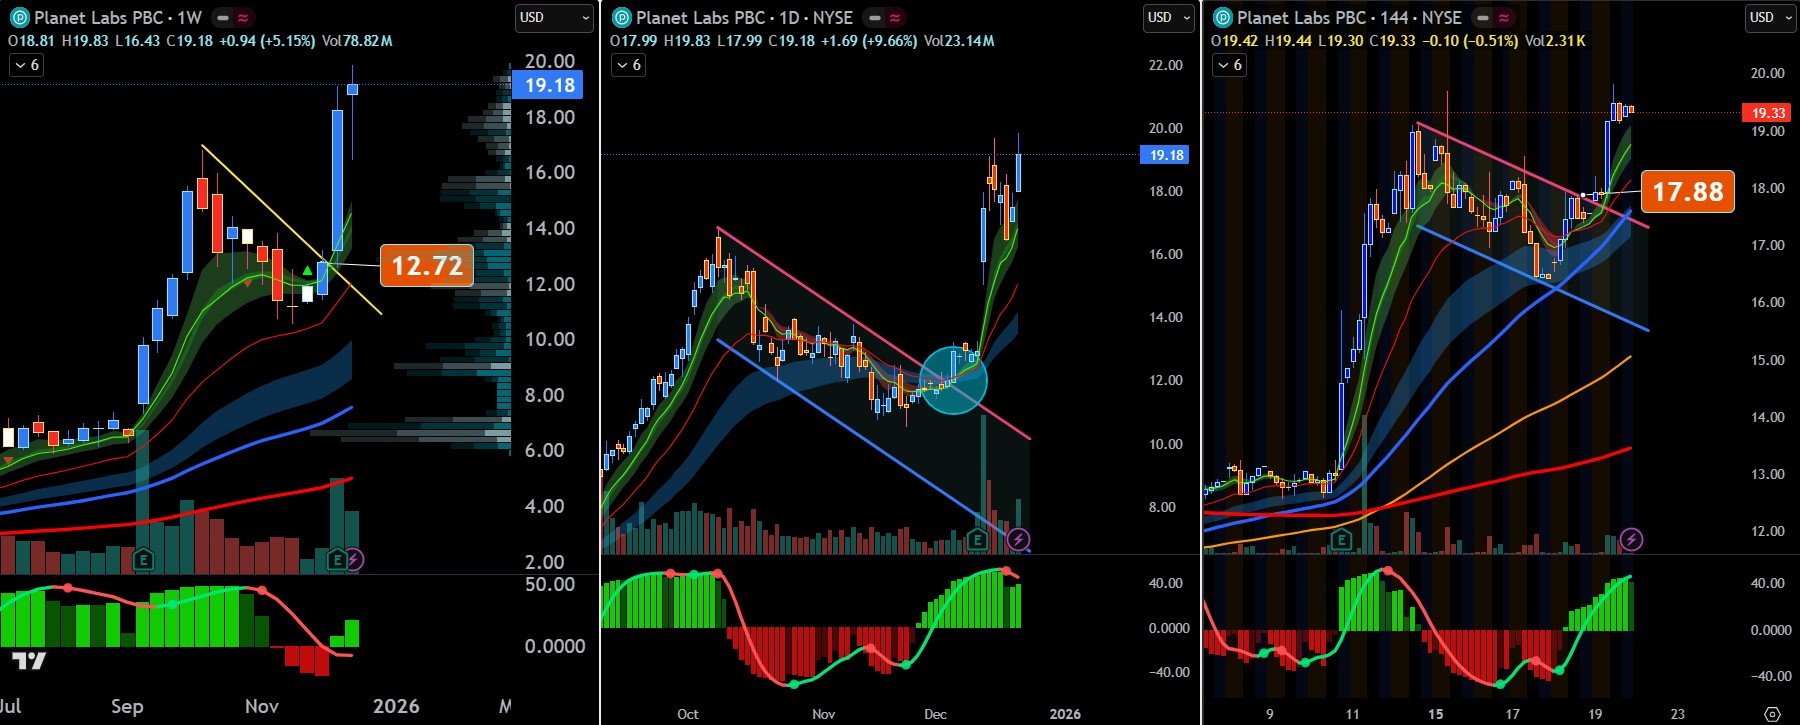Viewport: 1800px width, 725px height.
Task: Click the purple lightning icon in 144-minute chart
Action: tap(1631, 540)
